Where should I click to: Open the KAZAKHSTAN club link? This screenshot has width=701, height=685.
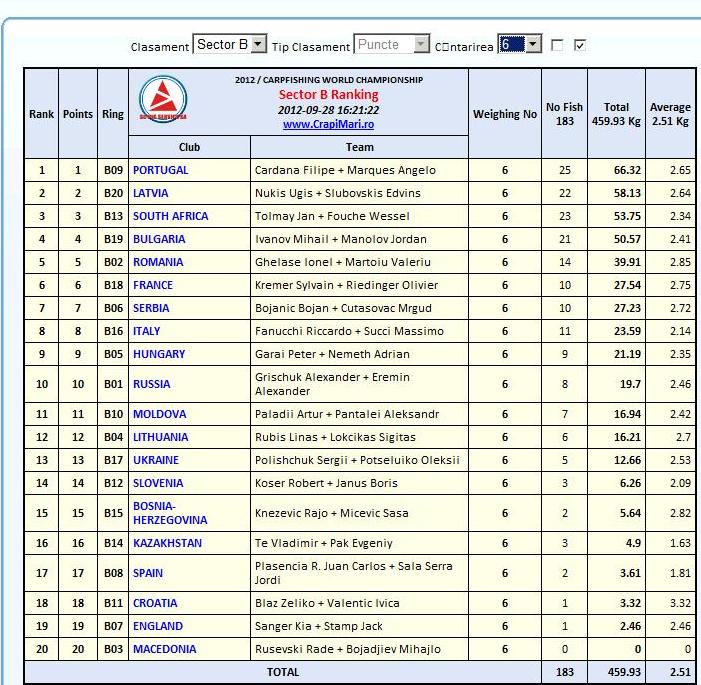click(x=168, y=543)
